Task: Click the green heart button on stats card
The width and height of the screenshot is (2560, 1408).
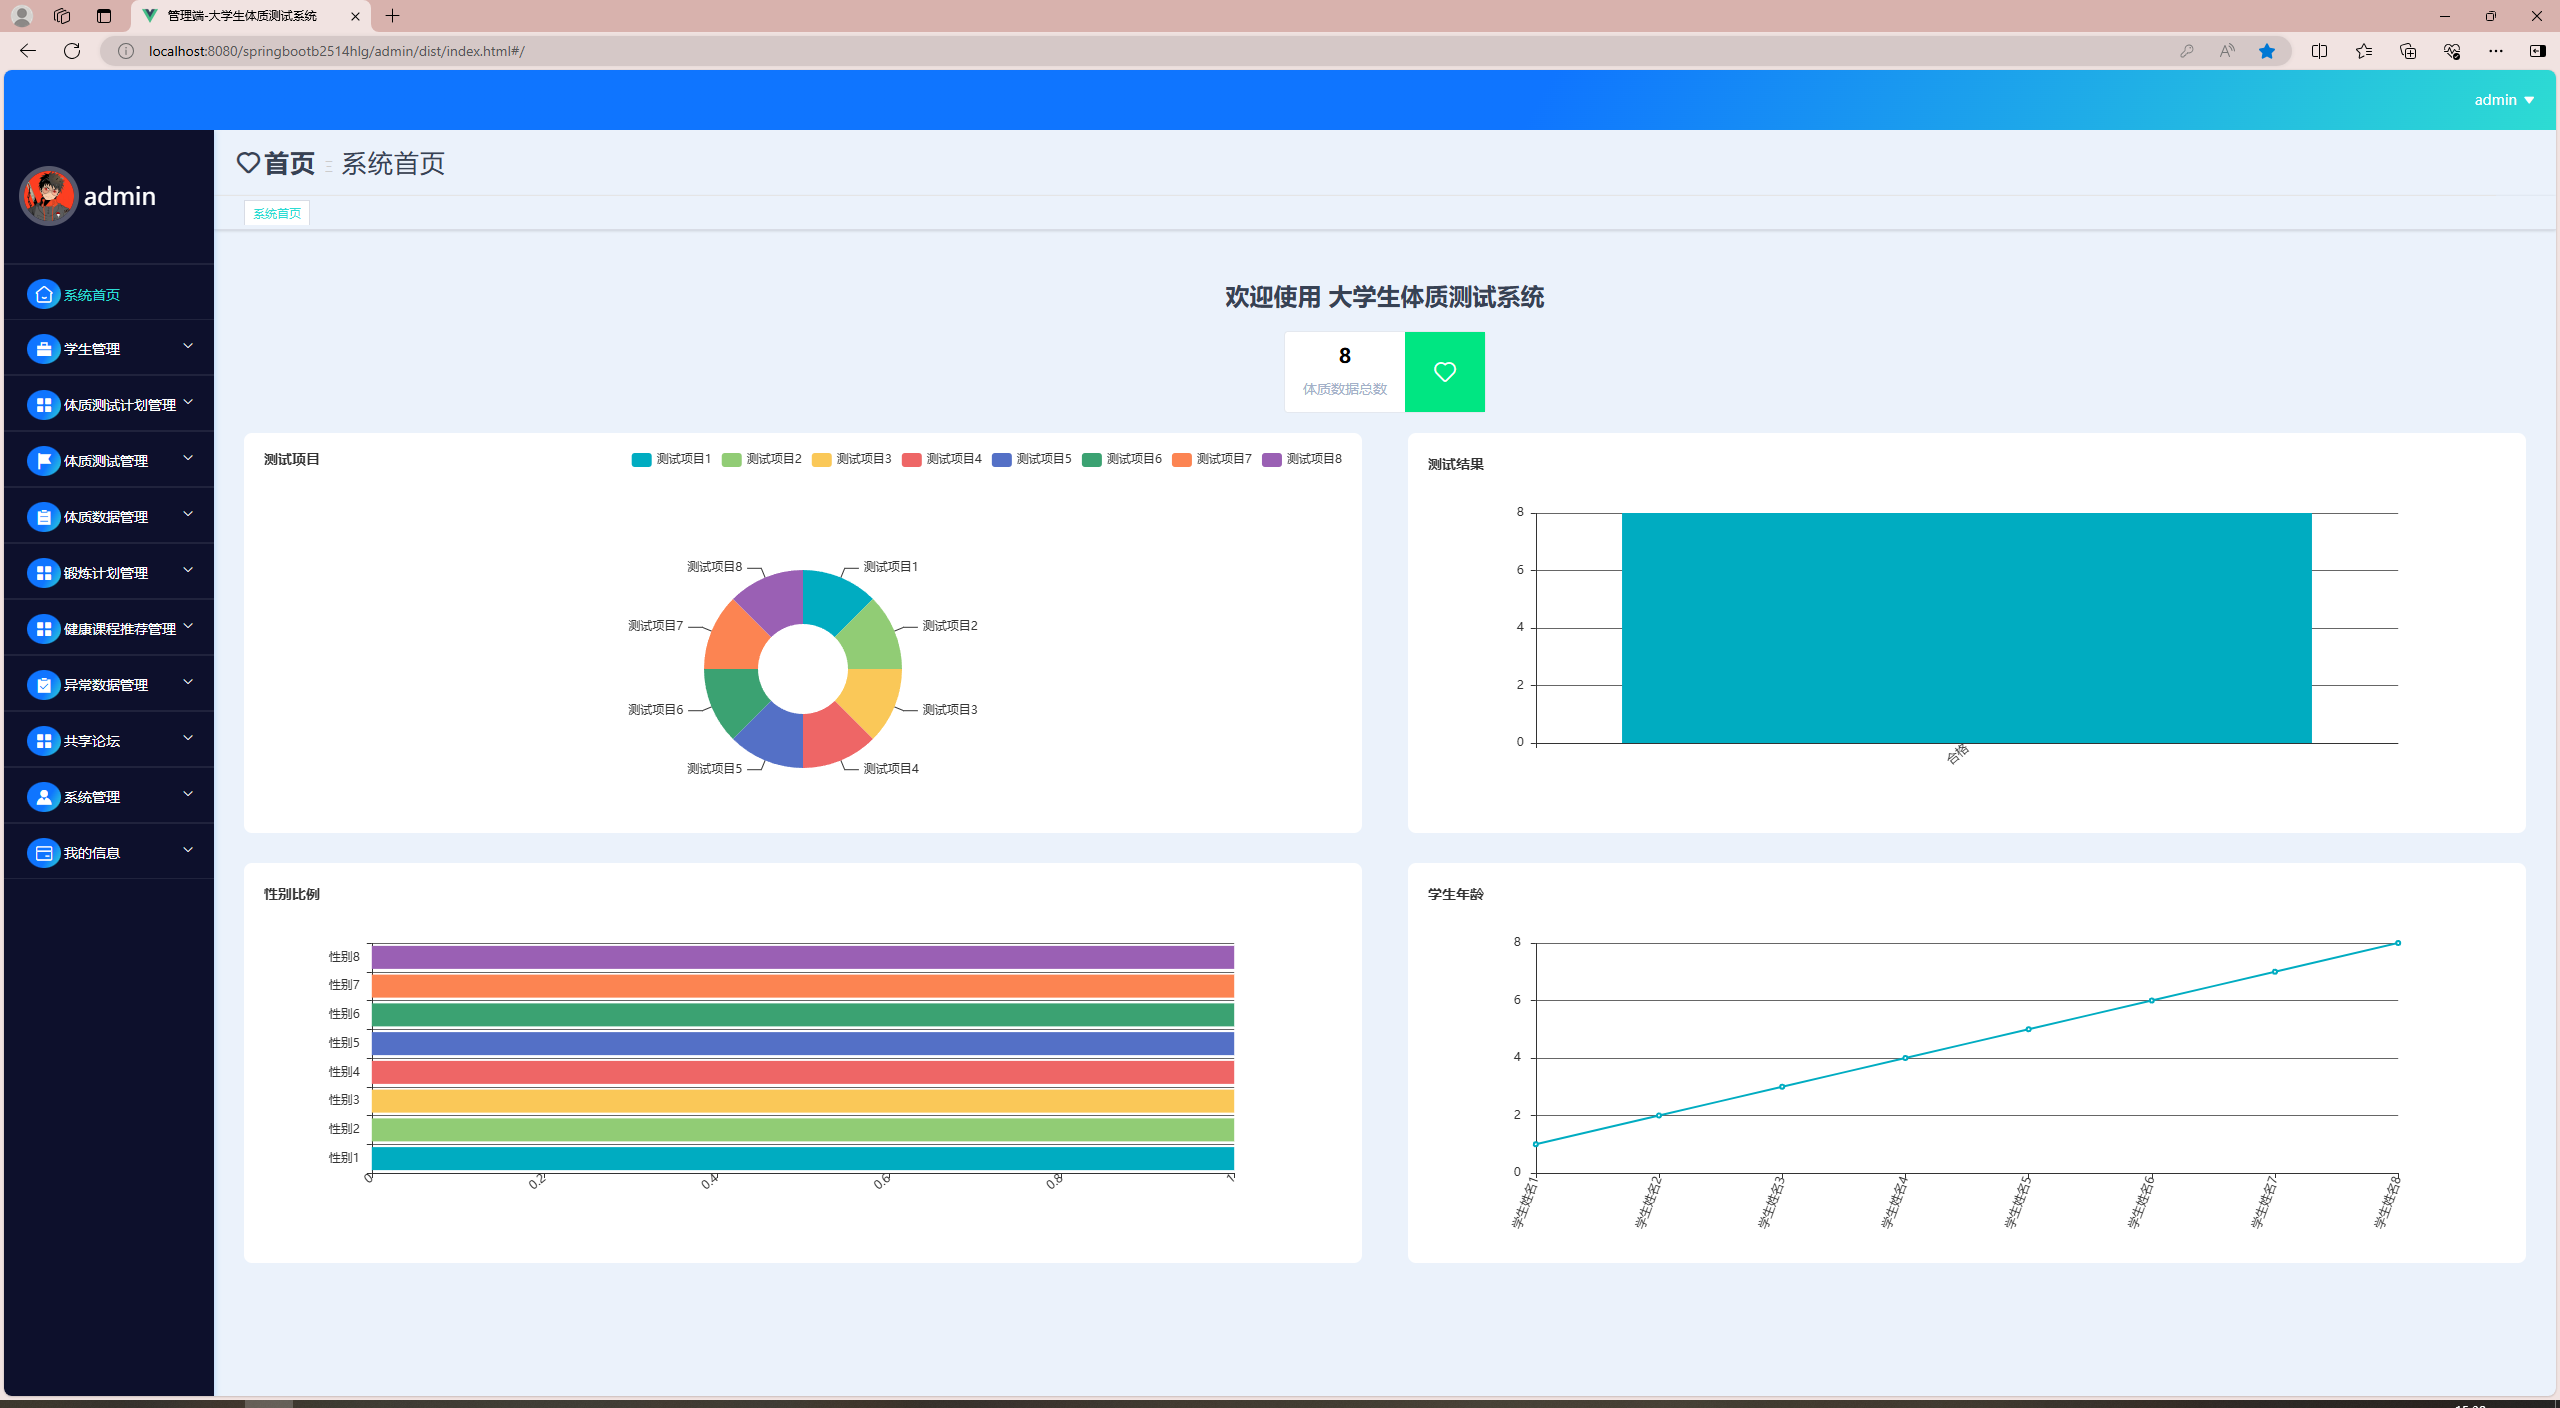Action: click(x=1443, y=371)
